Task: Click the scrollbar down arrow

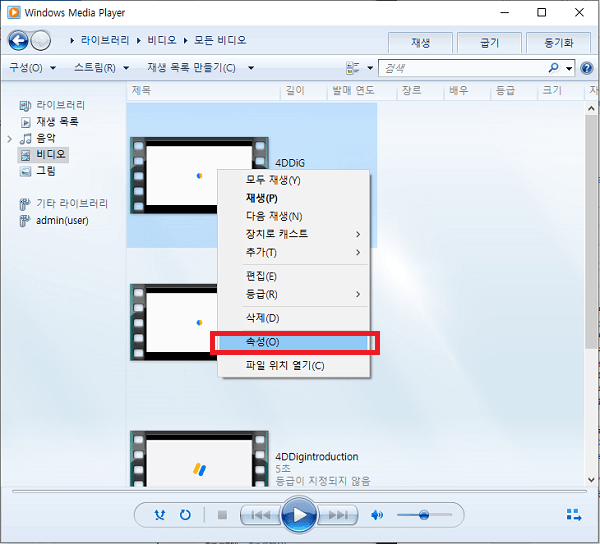Action: (591, 480)
